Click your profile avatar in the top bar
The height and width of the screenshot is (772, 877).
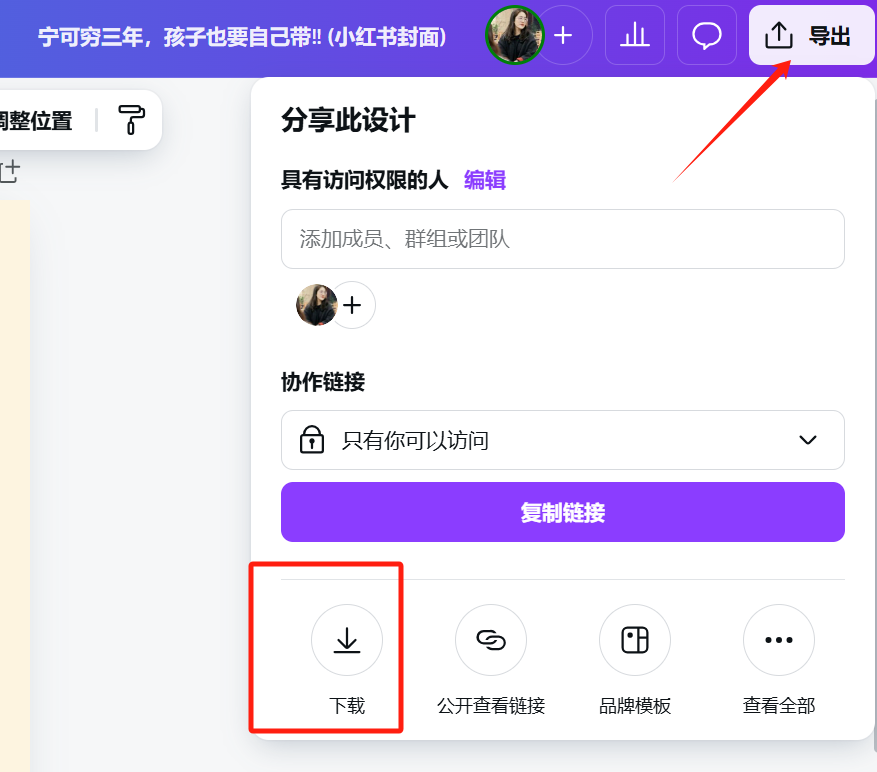tap(514, 35)
